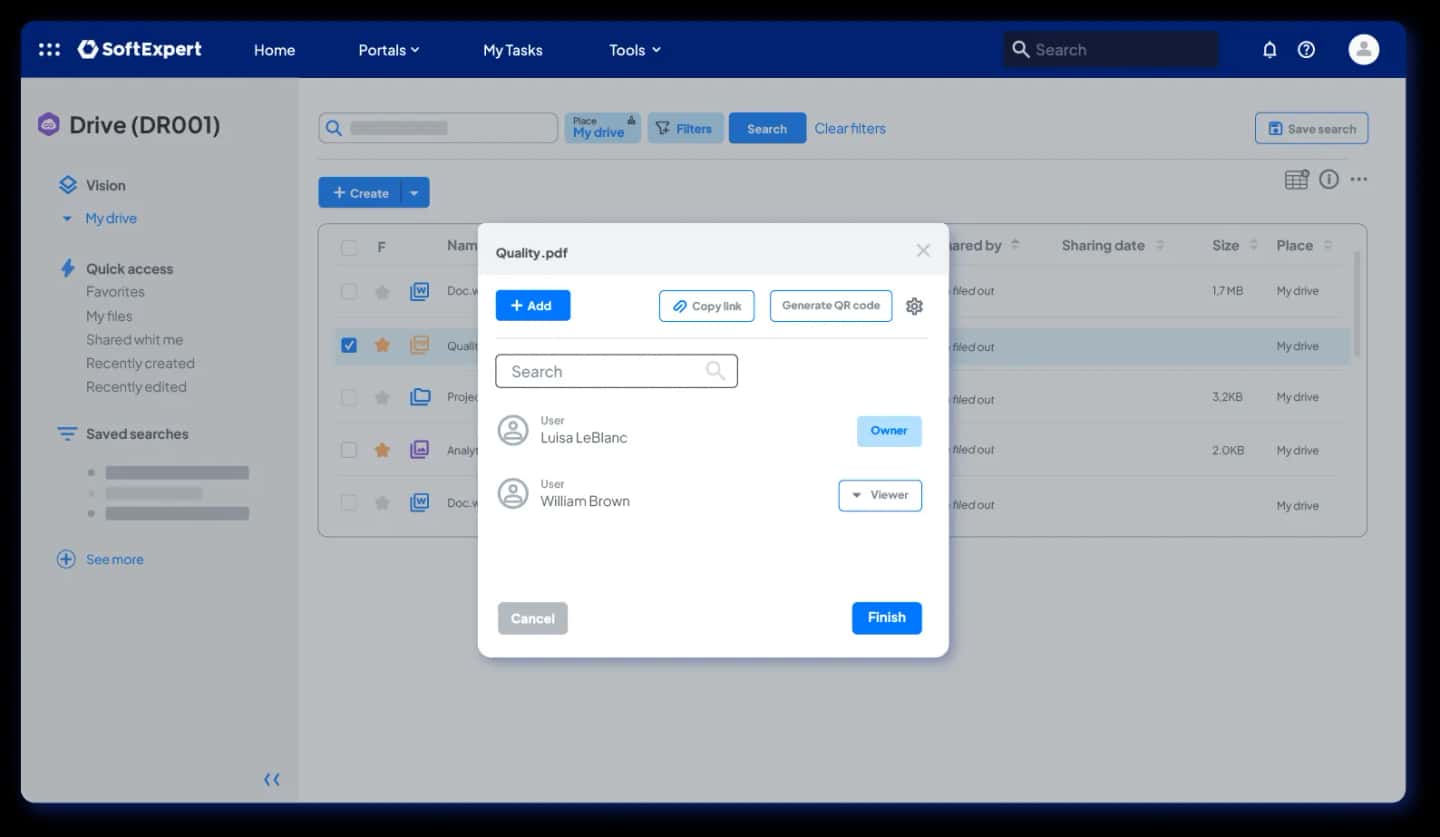Open the user profile avatar

(x=1363, y=49)
